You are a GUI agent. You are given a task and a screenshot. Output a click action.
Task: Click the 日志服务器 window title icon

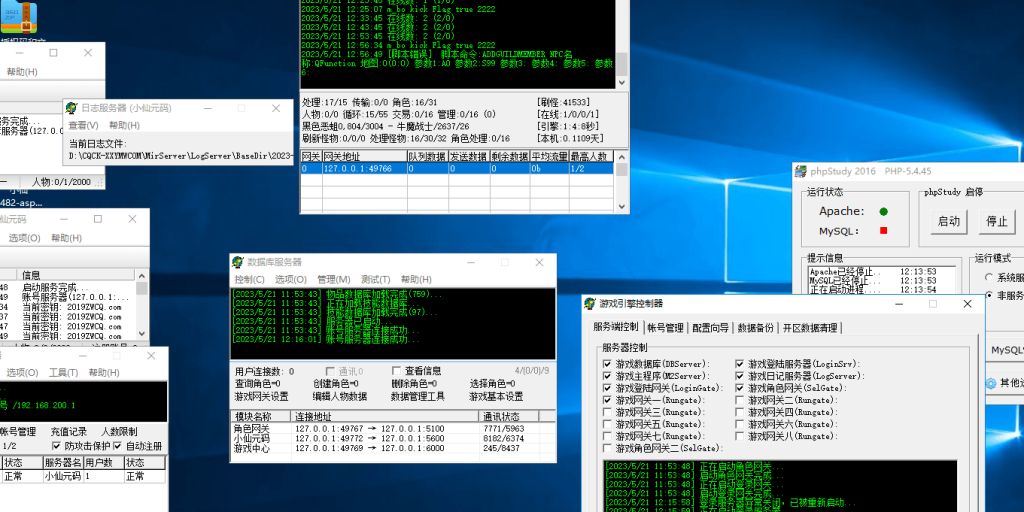click(x=72, y=107)
